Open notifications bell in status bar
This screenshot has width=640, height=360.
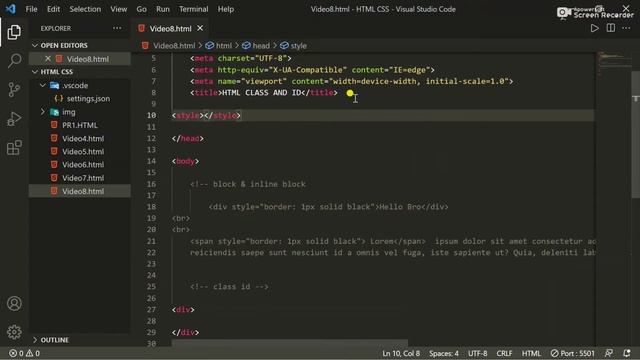[627, 353]
